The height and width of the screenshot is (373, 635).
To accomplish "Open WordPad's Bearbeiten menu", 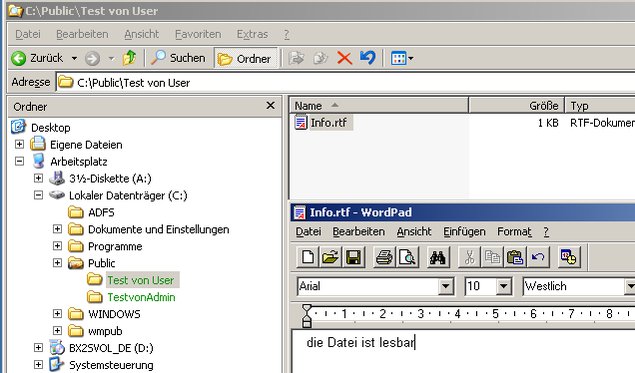I will 358,232.
